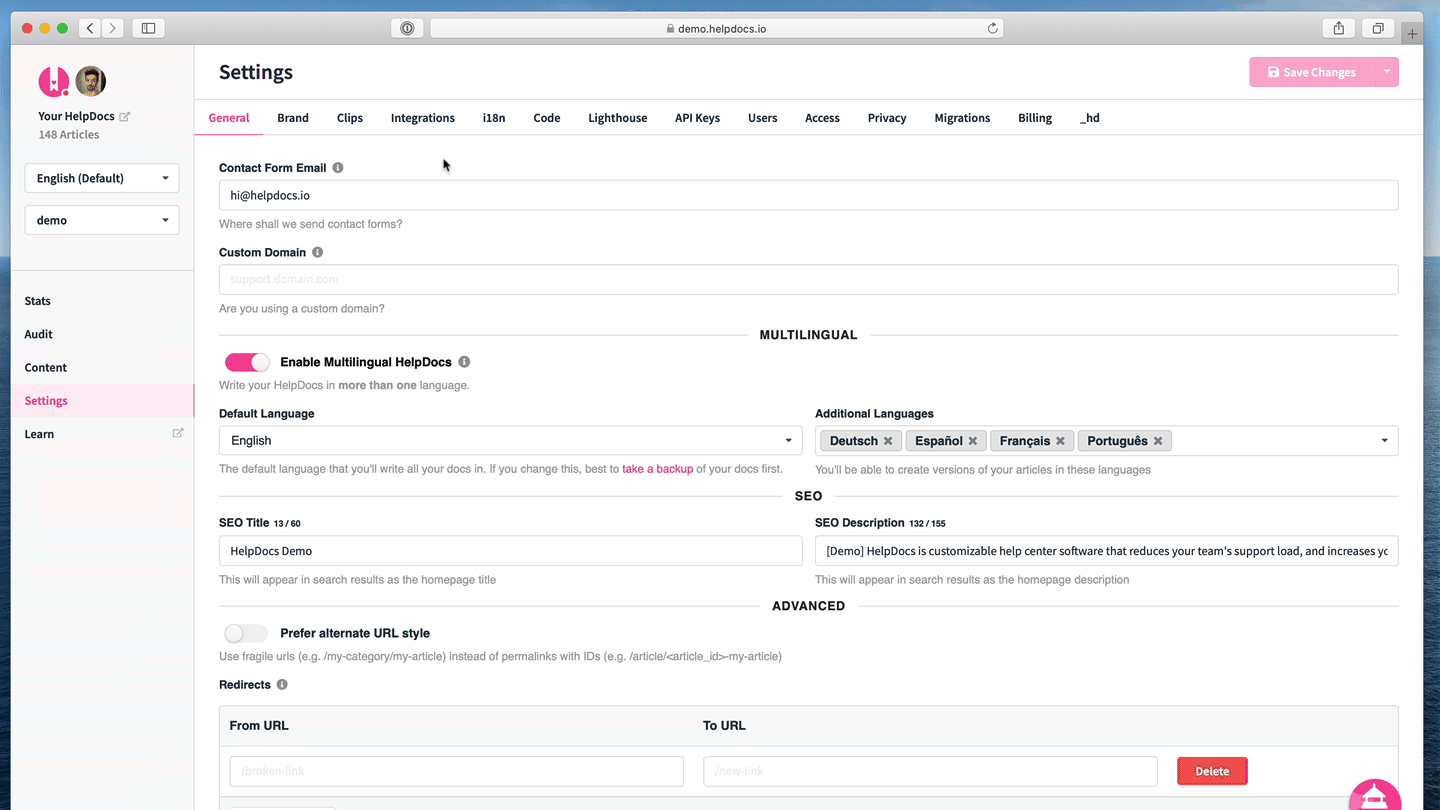Disable the Enable Multilingual HelpDocs switch
This screenshot has width=1440, height=810.
coord(247,362)
